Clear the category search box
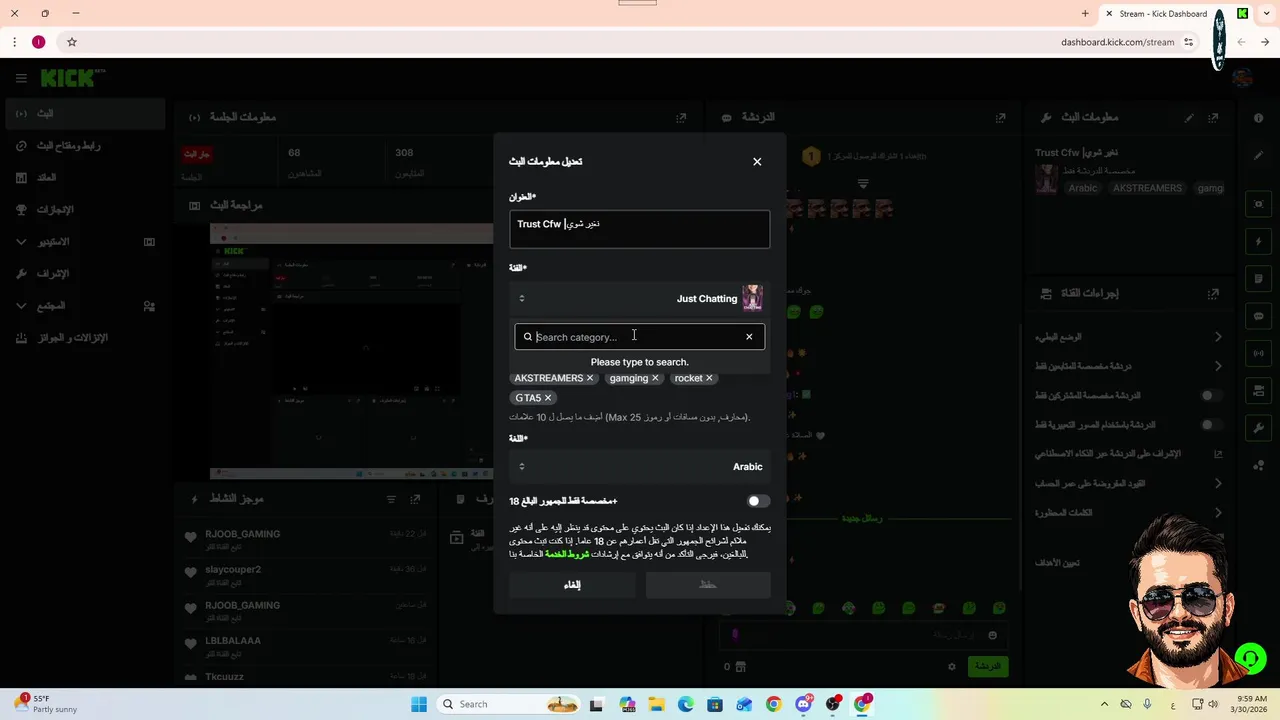This screenshot has height=720, width=1280. coord(749,337)
